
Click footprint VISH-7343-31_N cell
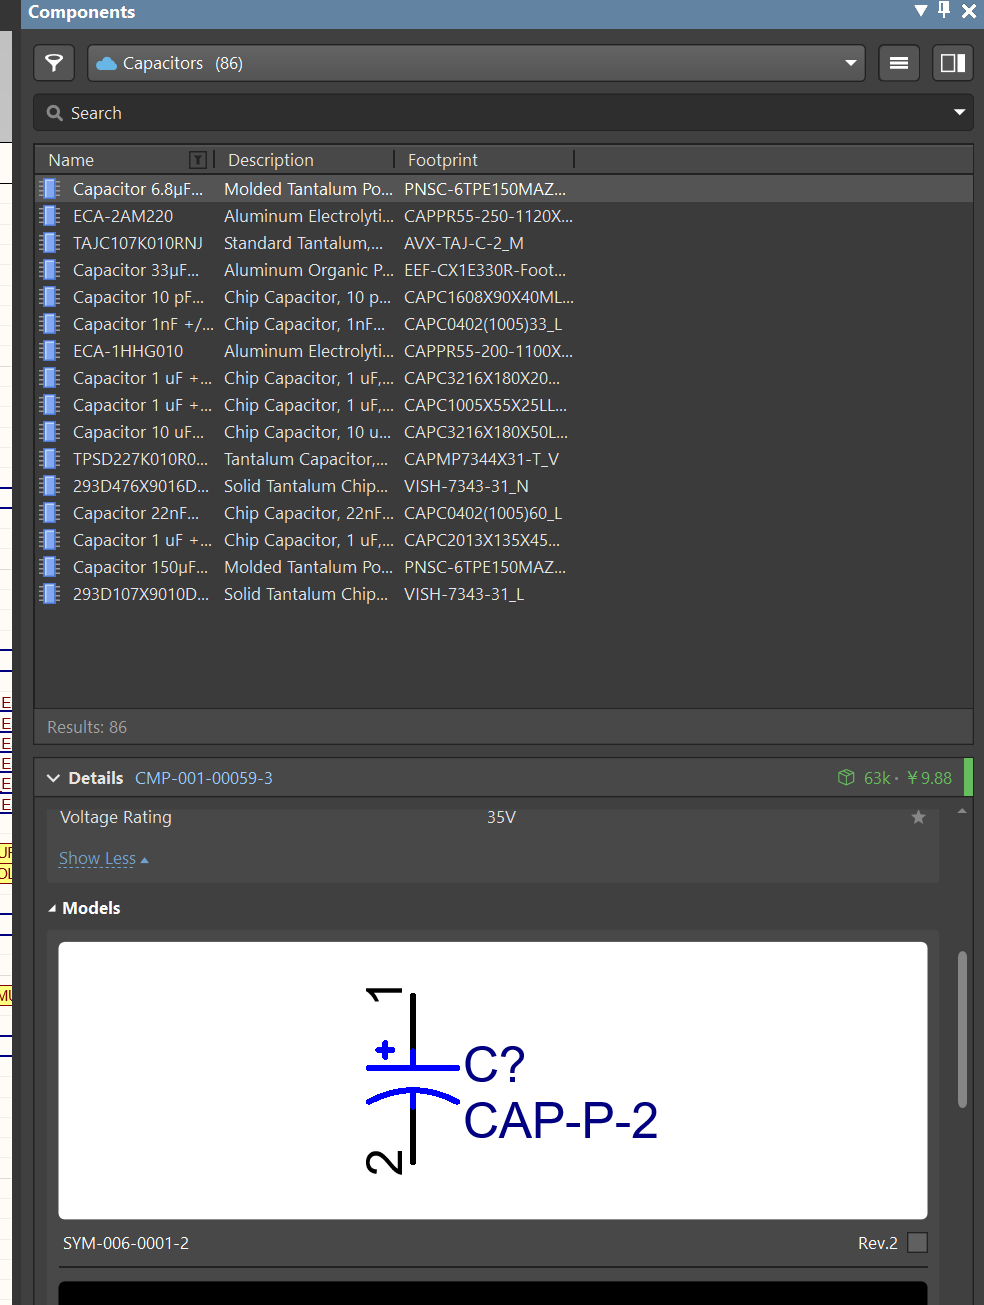pyautogui.click(x=466, y=486)
